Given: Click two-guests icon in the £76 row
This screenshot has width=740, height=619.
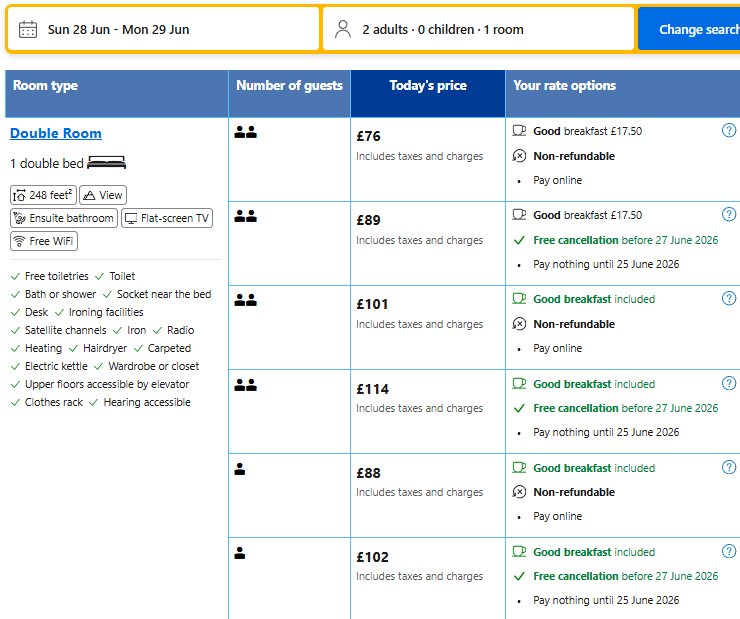Looking at the screenshot, I should [245, 132].
